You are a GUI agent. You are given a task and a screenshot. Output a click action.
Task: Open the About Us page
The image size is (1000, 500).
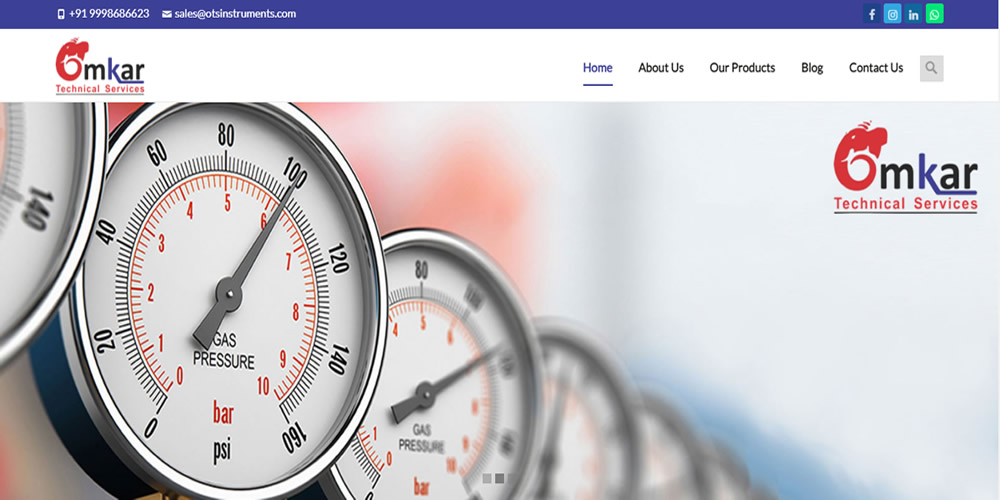point(661,68)
